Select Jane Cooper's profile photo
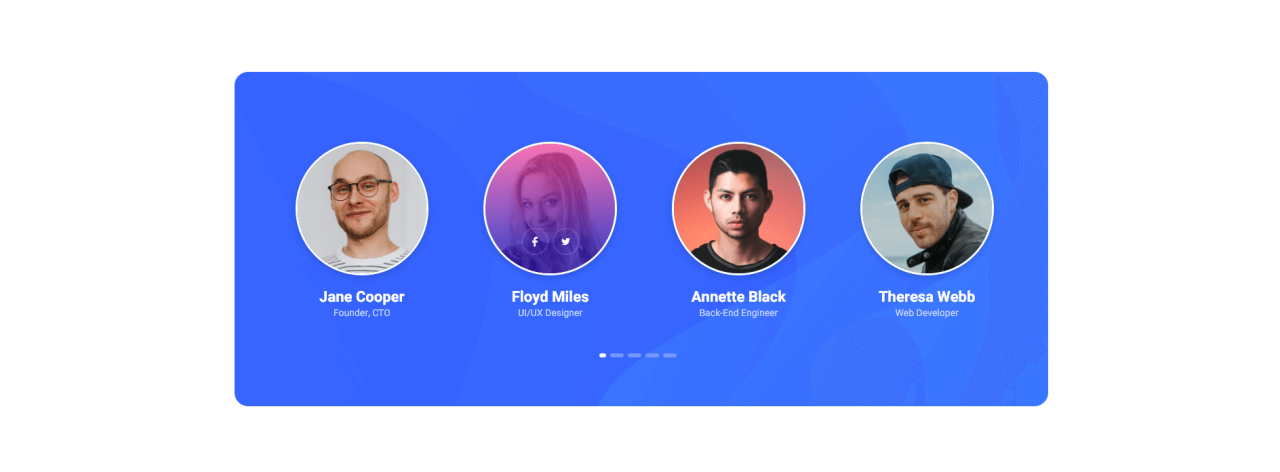 362,208
